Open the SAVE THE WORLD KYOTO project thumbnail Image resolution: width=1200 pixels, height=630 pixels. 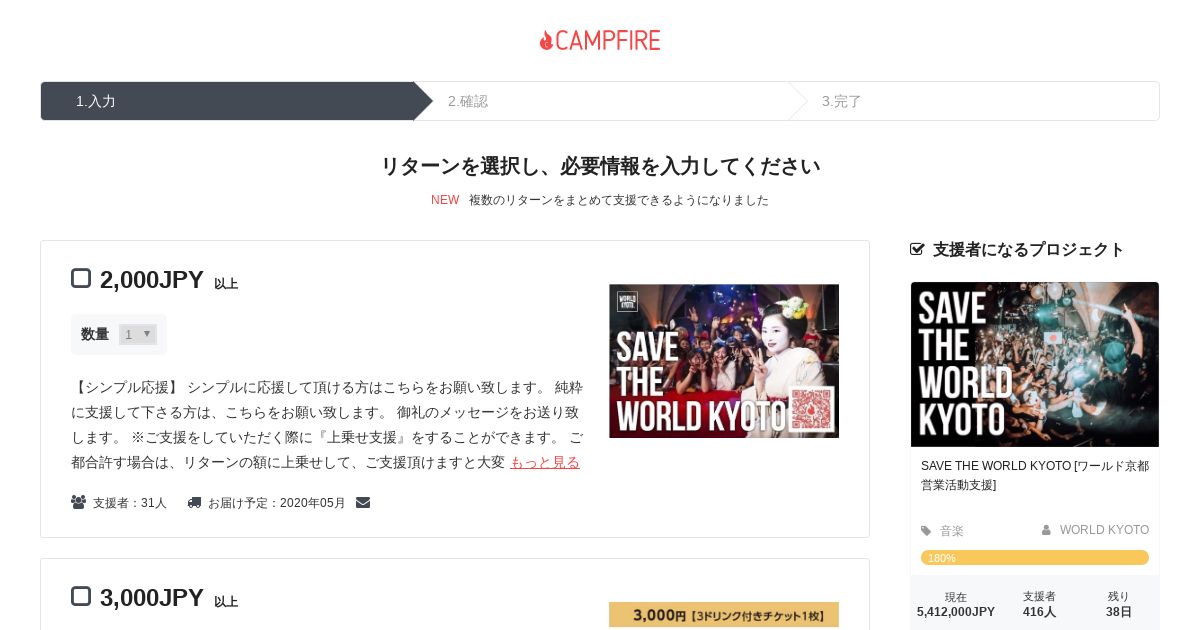1035,364
